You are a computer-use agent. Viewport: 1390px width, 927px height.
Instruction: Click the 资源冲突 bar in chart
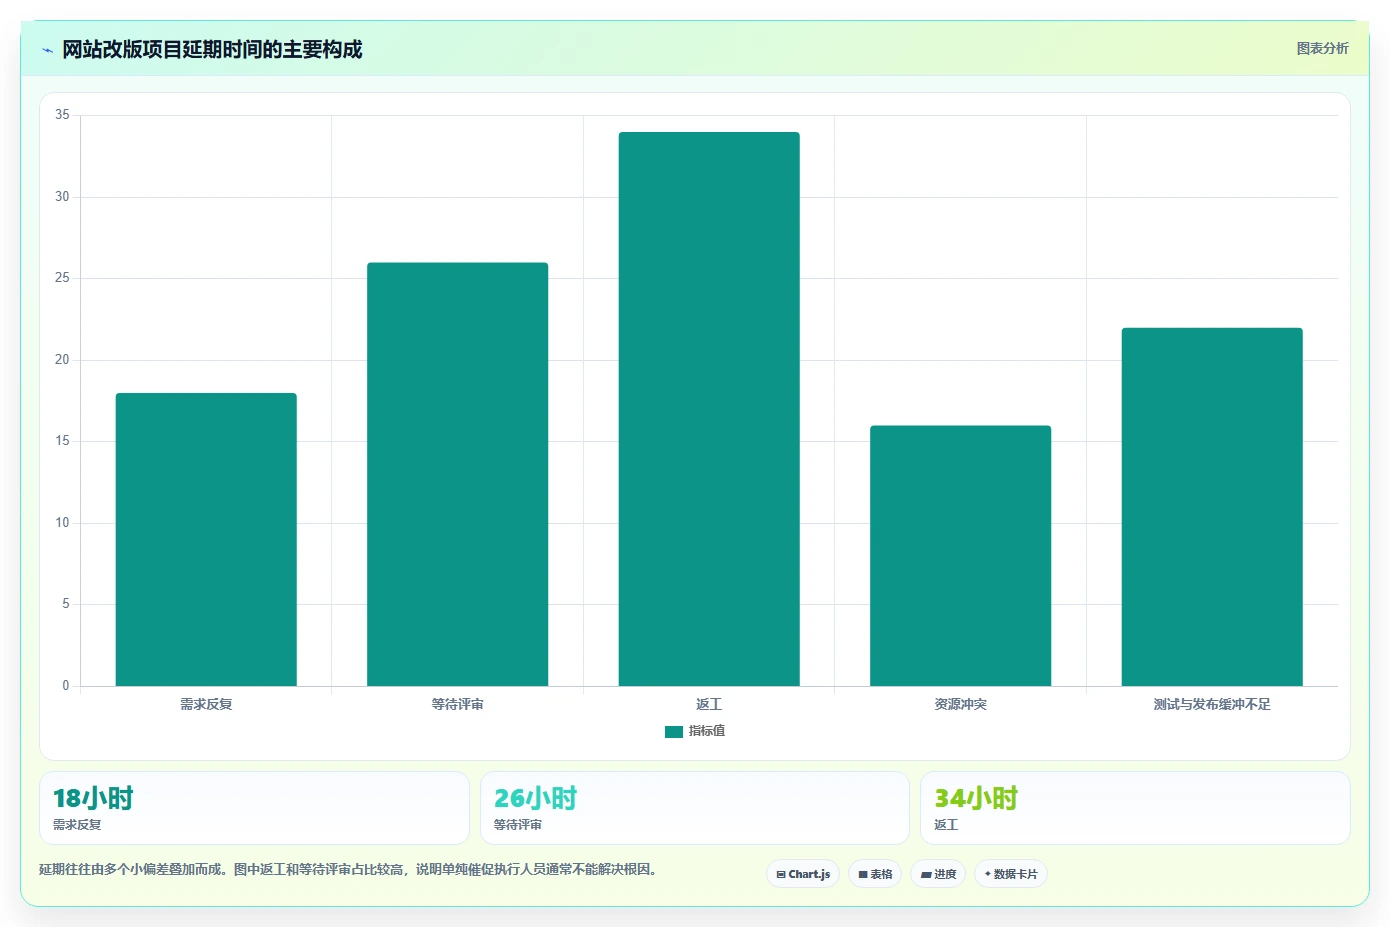(960, 556)
